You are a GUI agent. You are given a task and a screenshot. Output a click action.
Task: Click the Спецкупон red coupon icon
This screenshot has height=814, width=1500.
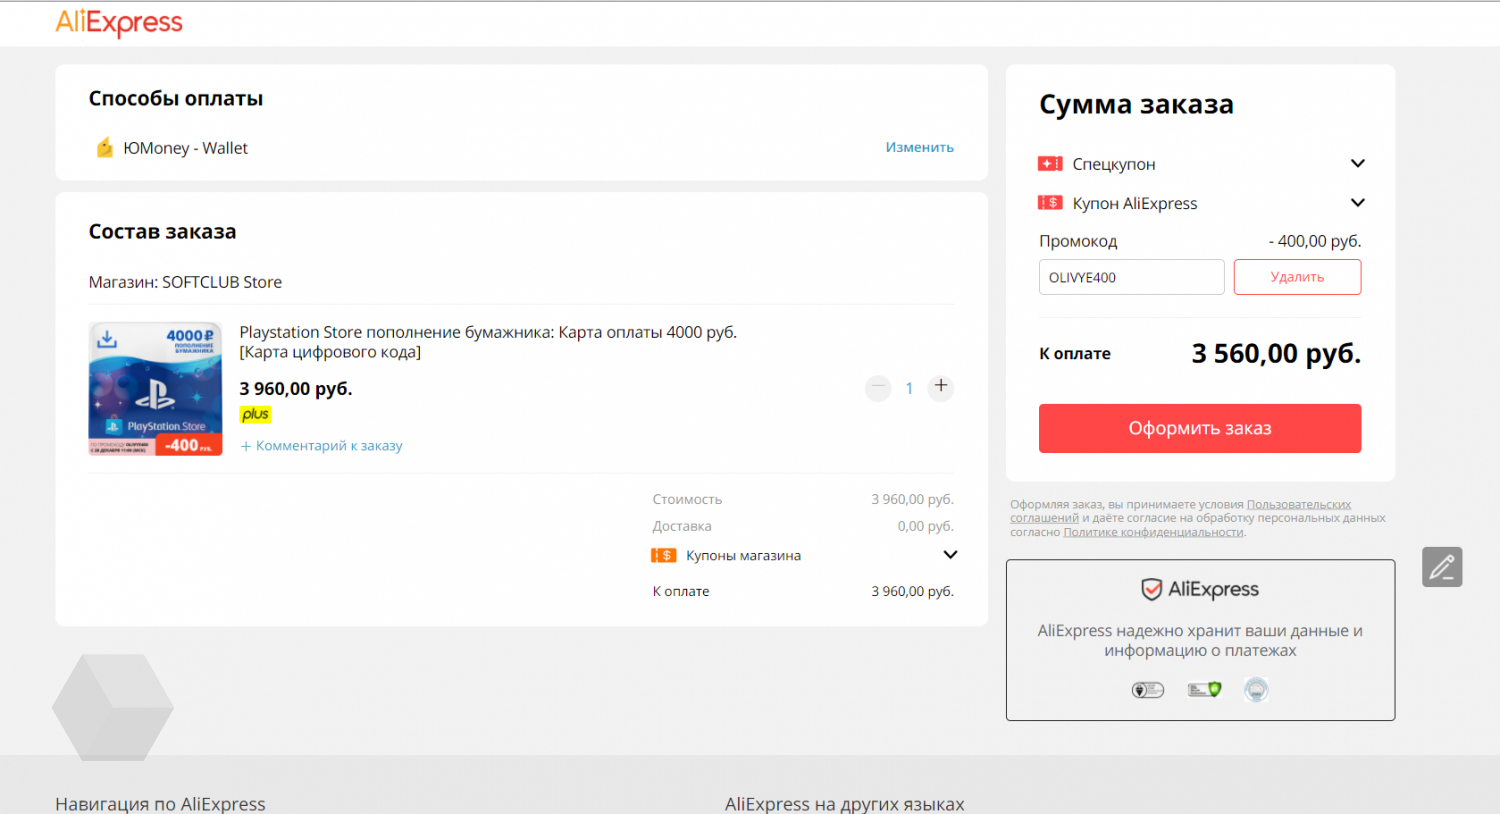click(1050, 164)
